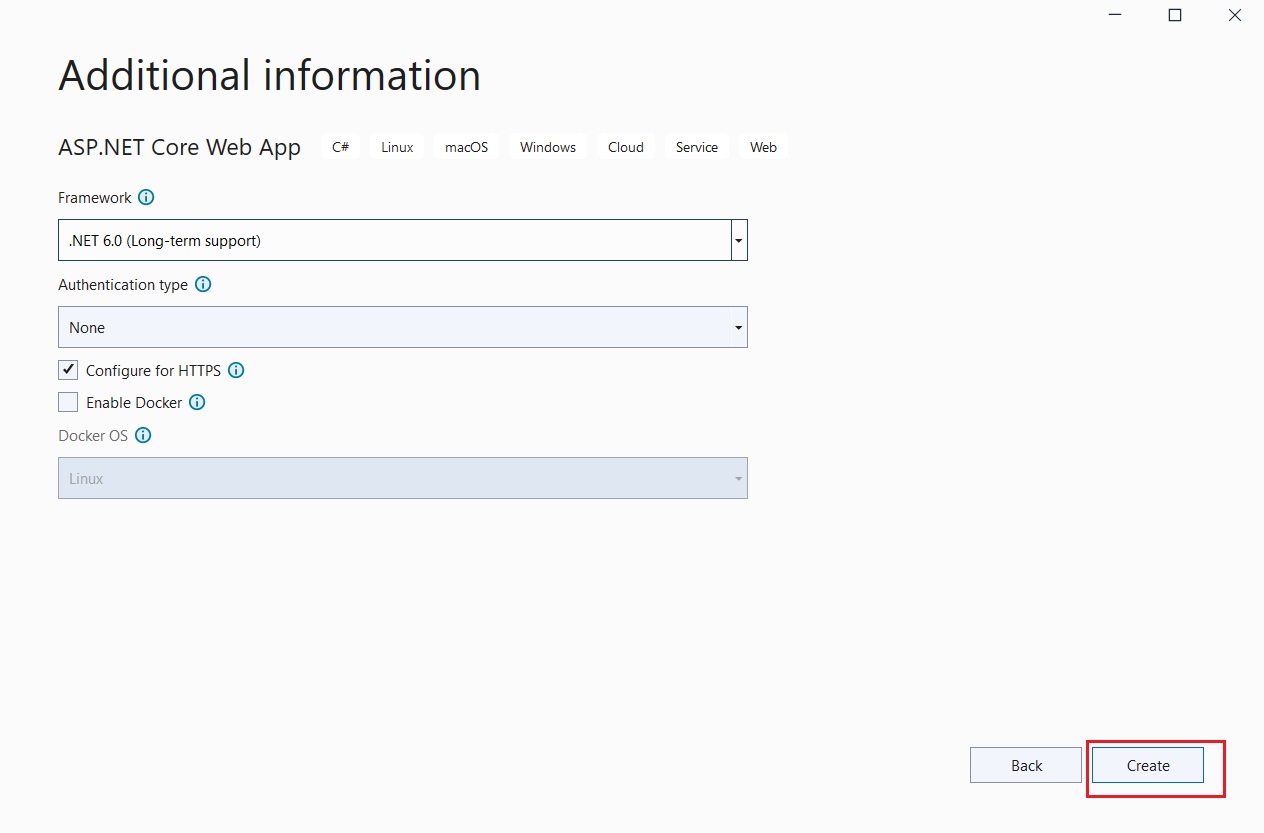
Task: Open the Docker OS dropdown showing Linux
Action: 403,478
